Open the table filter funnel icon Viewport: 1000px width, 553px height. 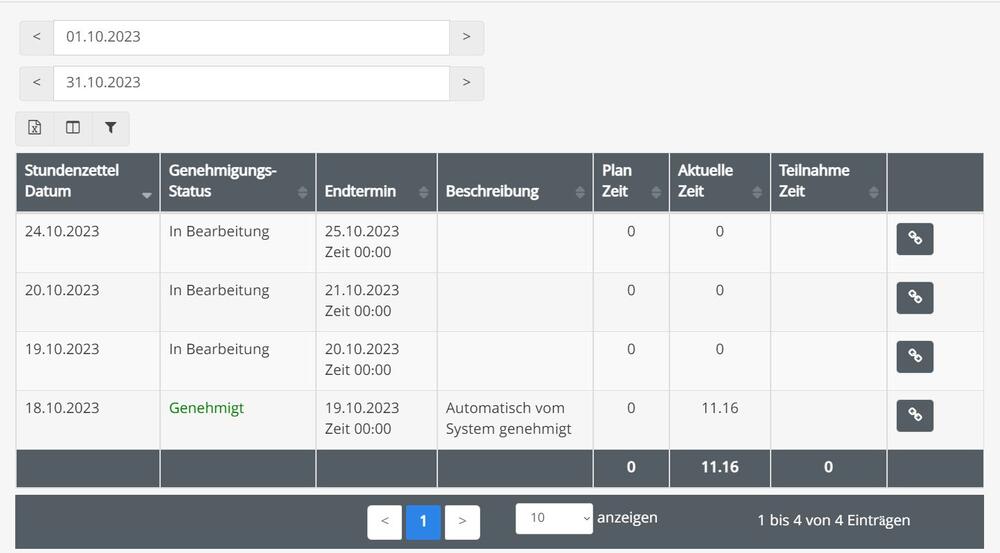tap(110, 128)
